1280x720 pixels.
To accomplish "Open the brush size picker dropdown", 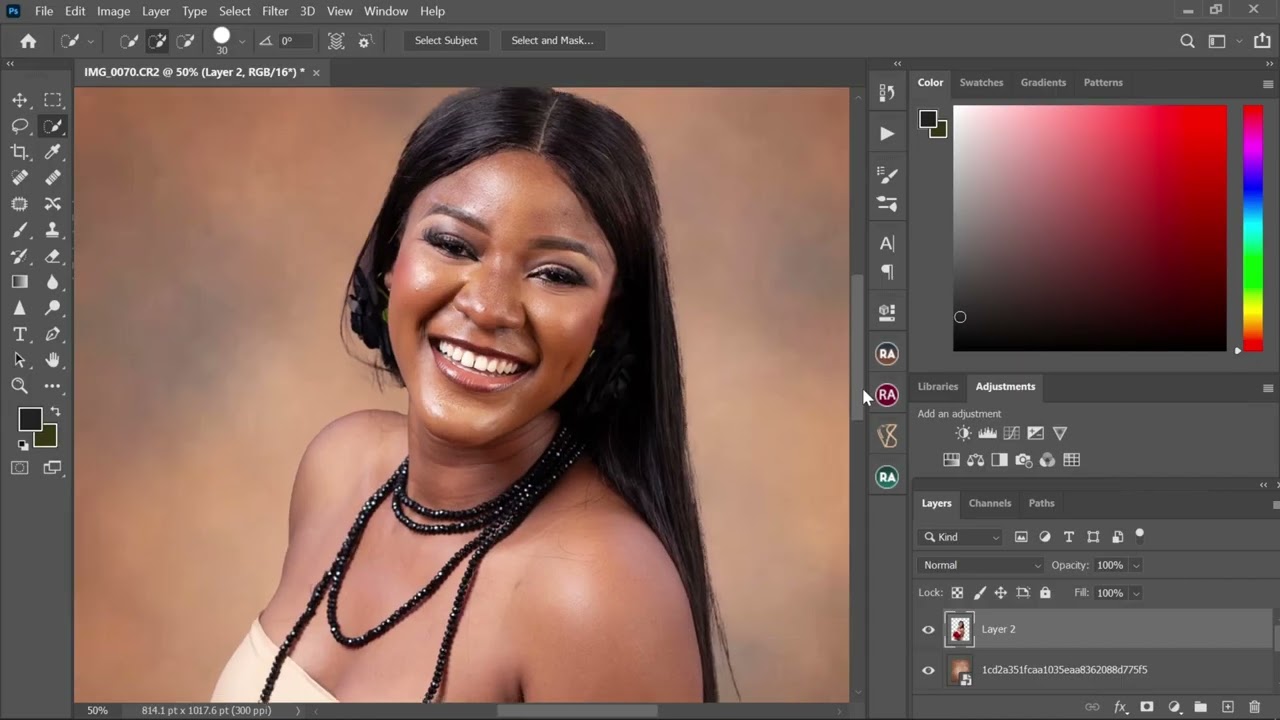I will 242,41.
